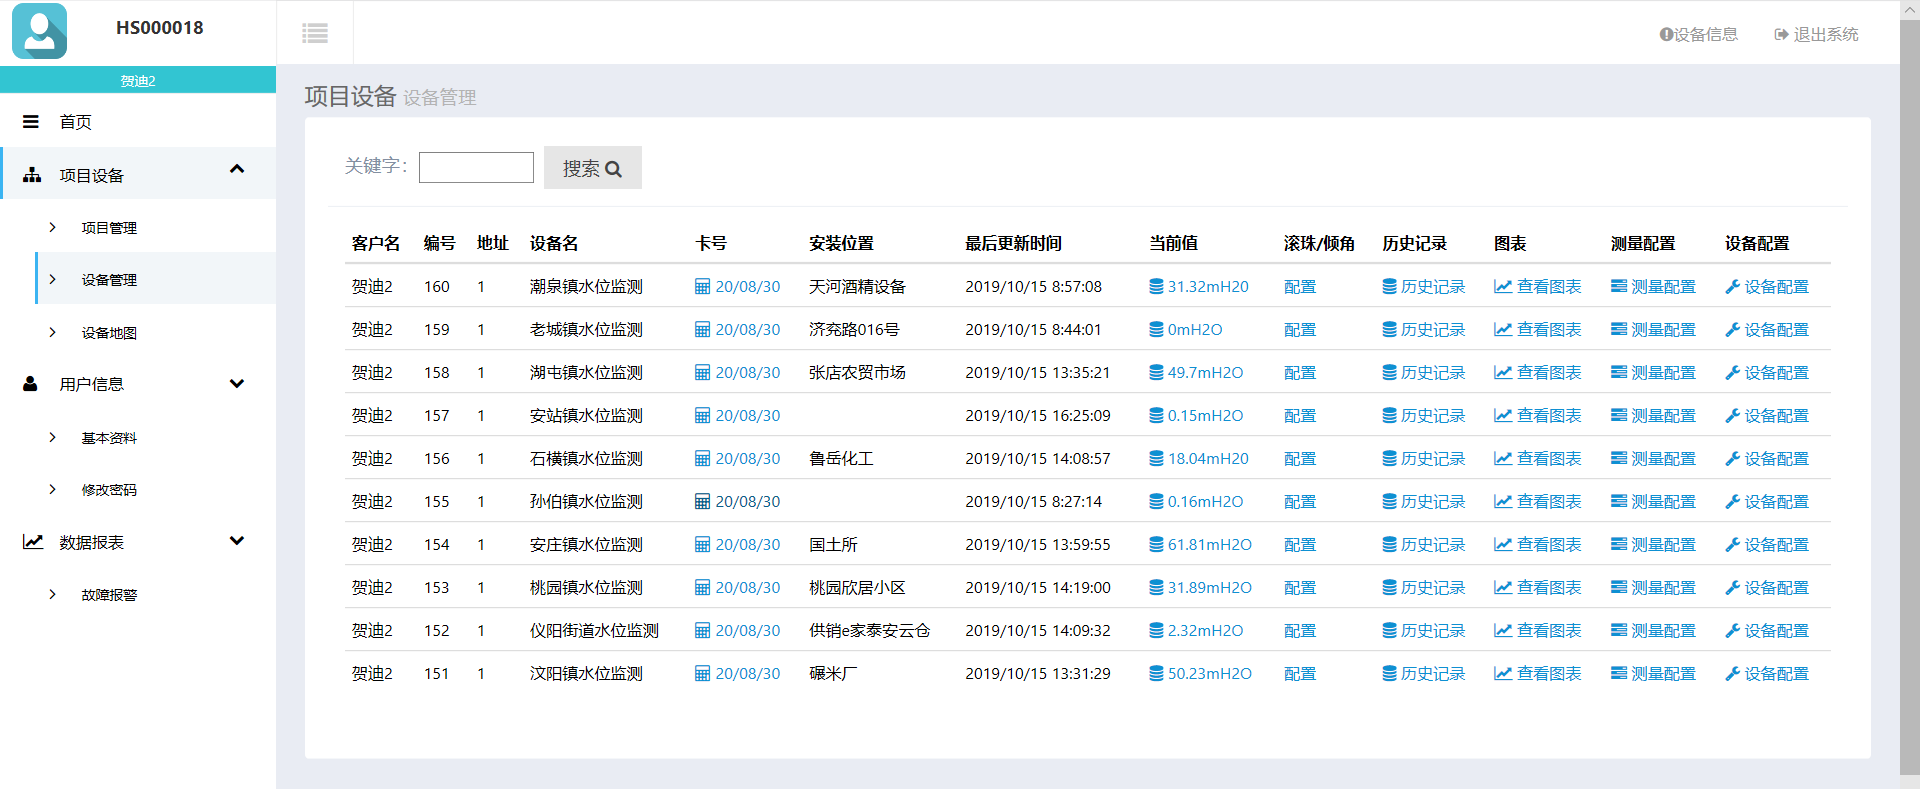Click calendar card icon for device 160
The height and width of the screenshot is (789, 1920).
[702, 287]
